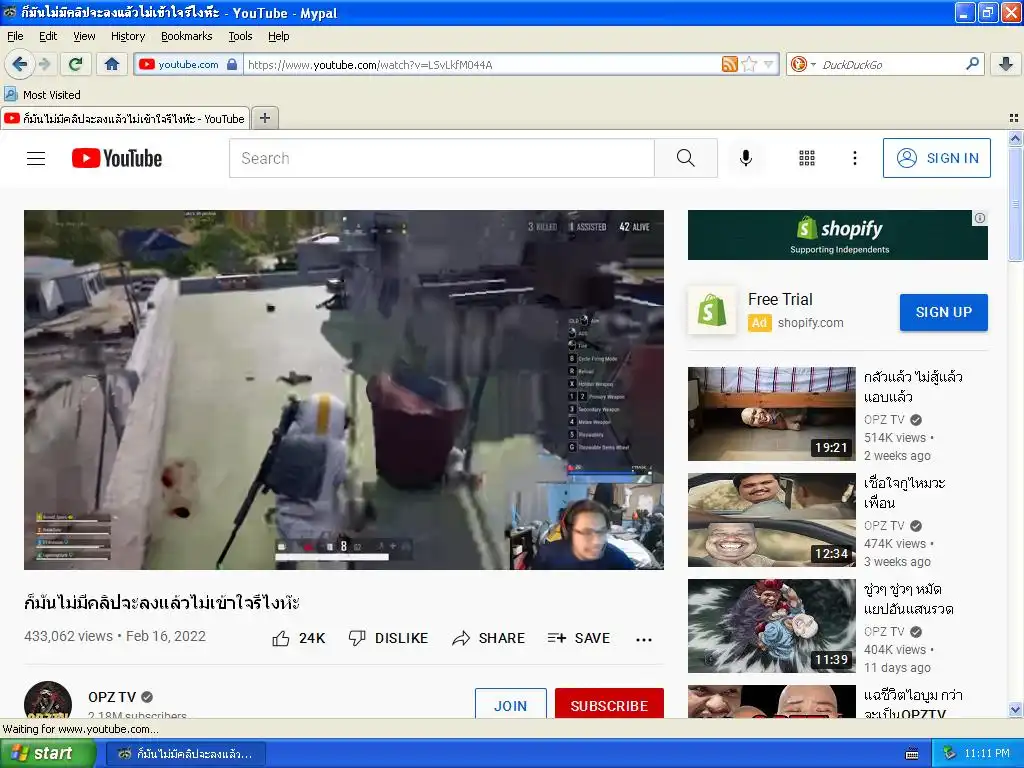Click the RSS feed icon in address bar
This screenshot has height=768, width=1024.
pos(729,64)
